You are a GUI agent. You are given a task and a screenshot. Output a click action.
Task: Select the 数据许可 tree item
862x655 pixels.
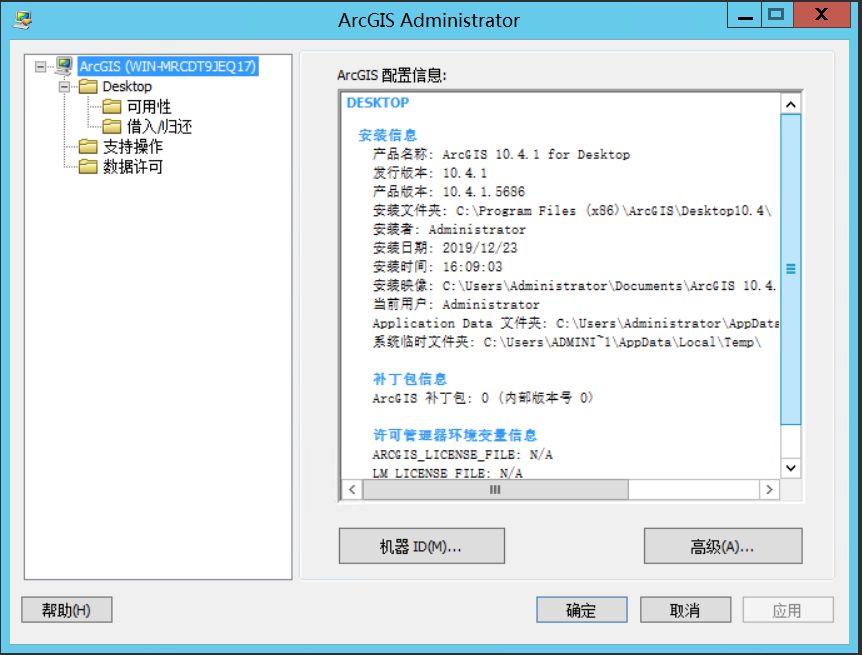(x=132, y=166)
